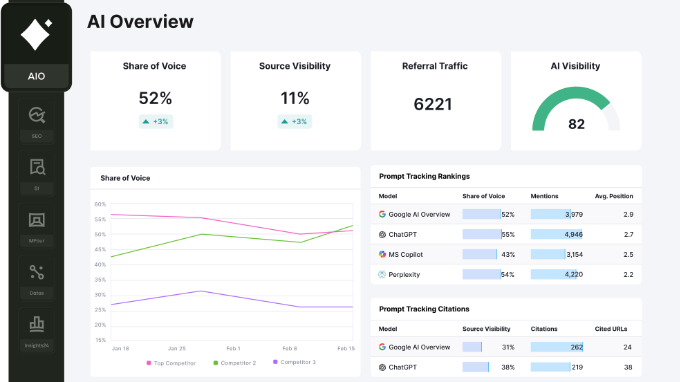Toggle Top Competitor legend item

click(x=171, y=363)
